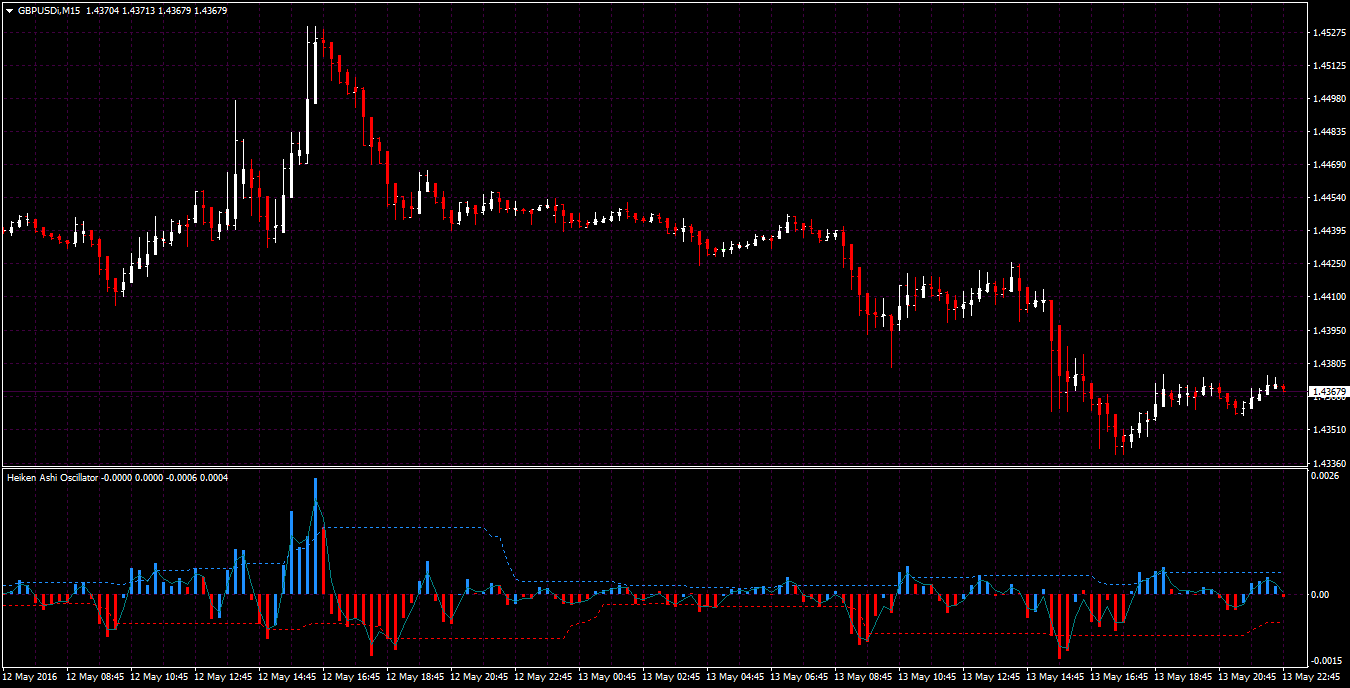Image resolution: width=1350 pixels, height=688 pixels.
Task: Click the 1.43360 price axis label
Action: (1329, 463)
